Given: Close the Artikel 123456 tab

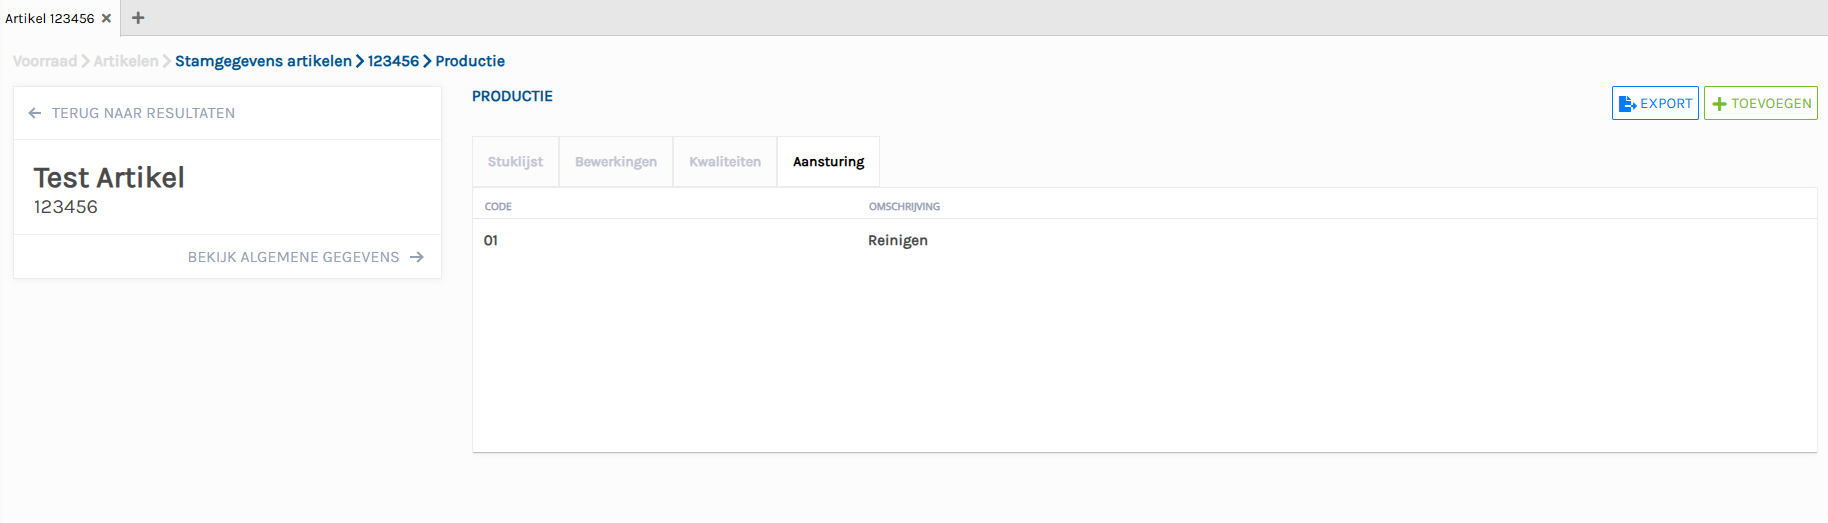Looking at the screenshot, I should [106, 18].
